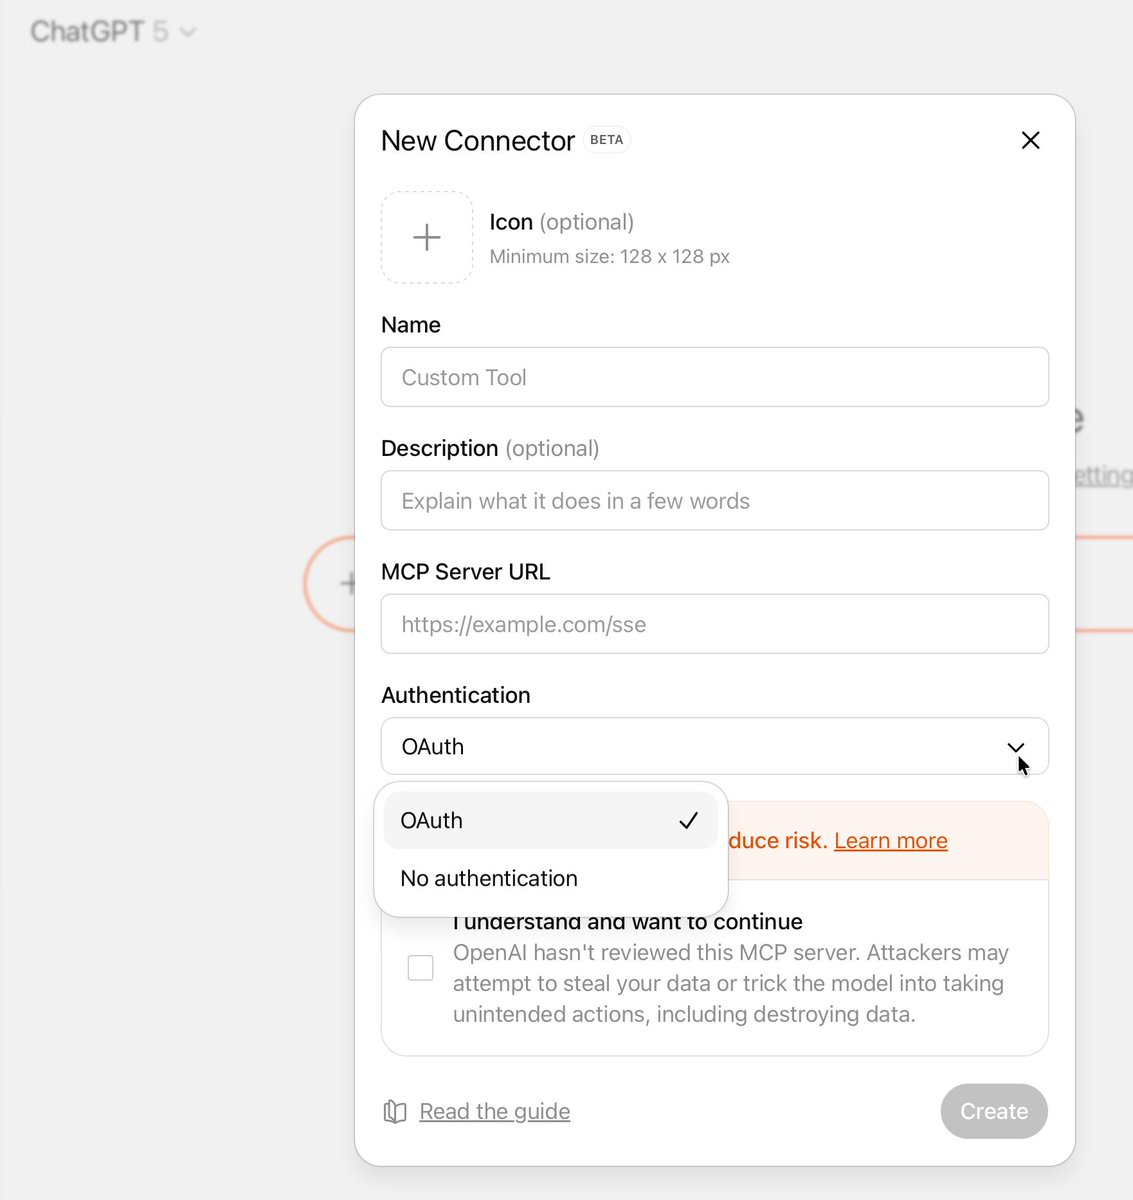
Task: Click the Custom Tool name field
Action: tap(714, 377)
